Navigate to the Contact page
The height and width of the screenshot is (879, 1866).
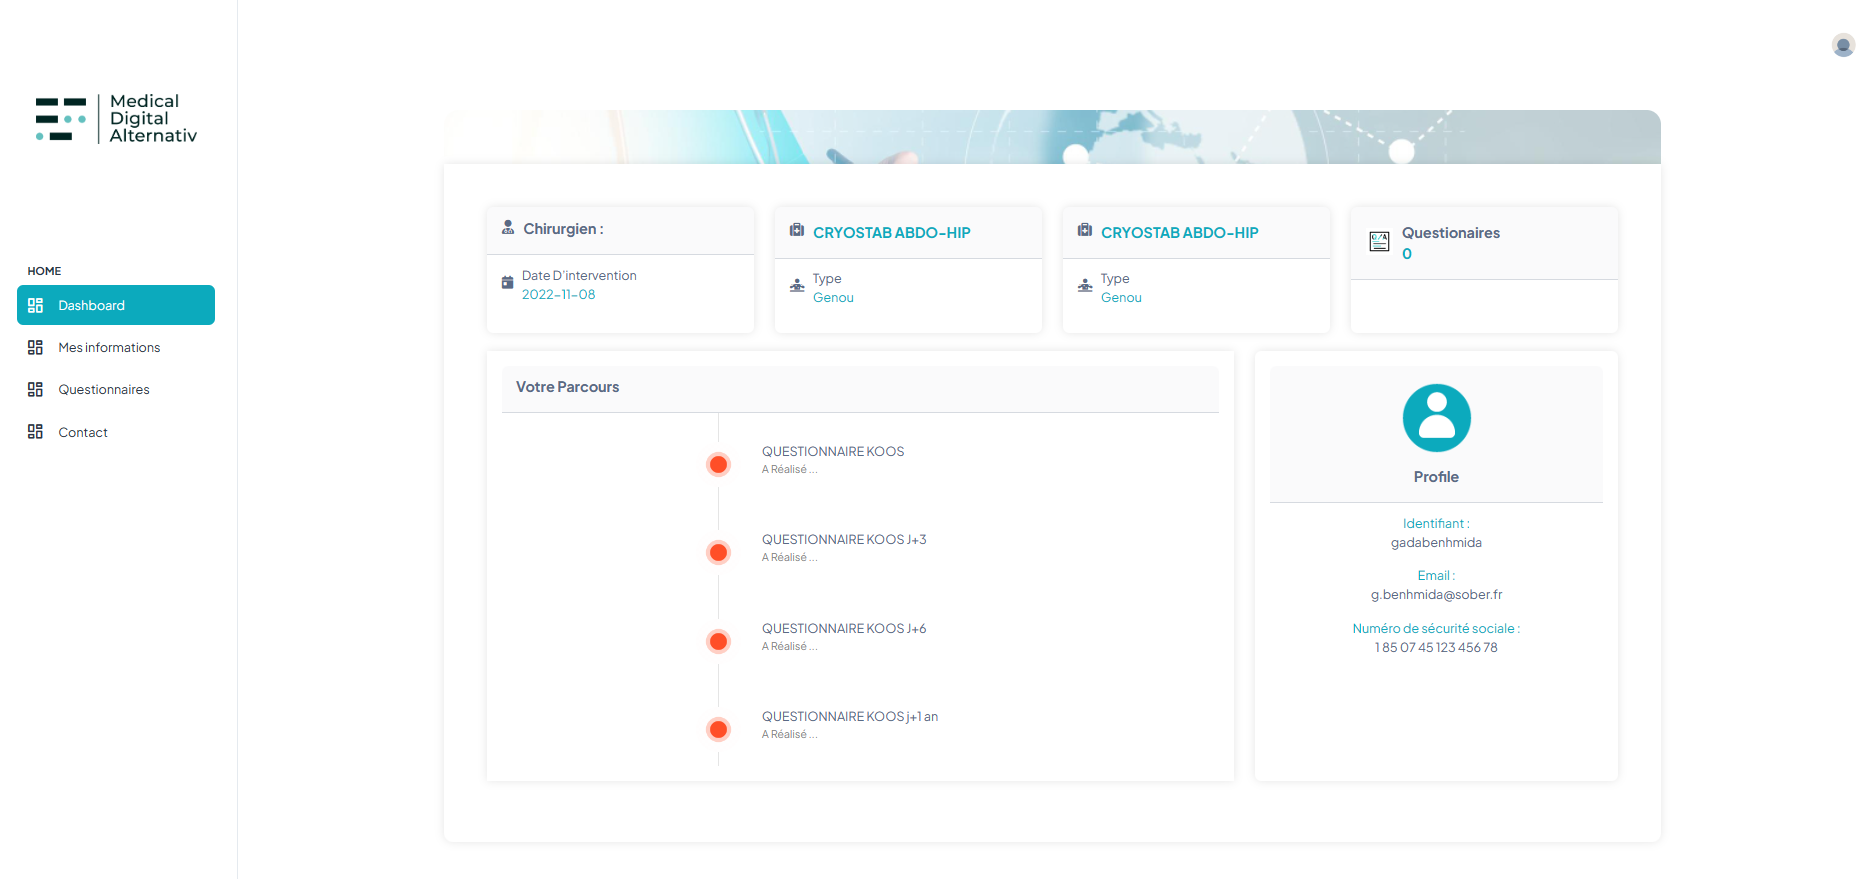click(83, 432)
